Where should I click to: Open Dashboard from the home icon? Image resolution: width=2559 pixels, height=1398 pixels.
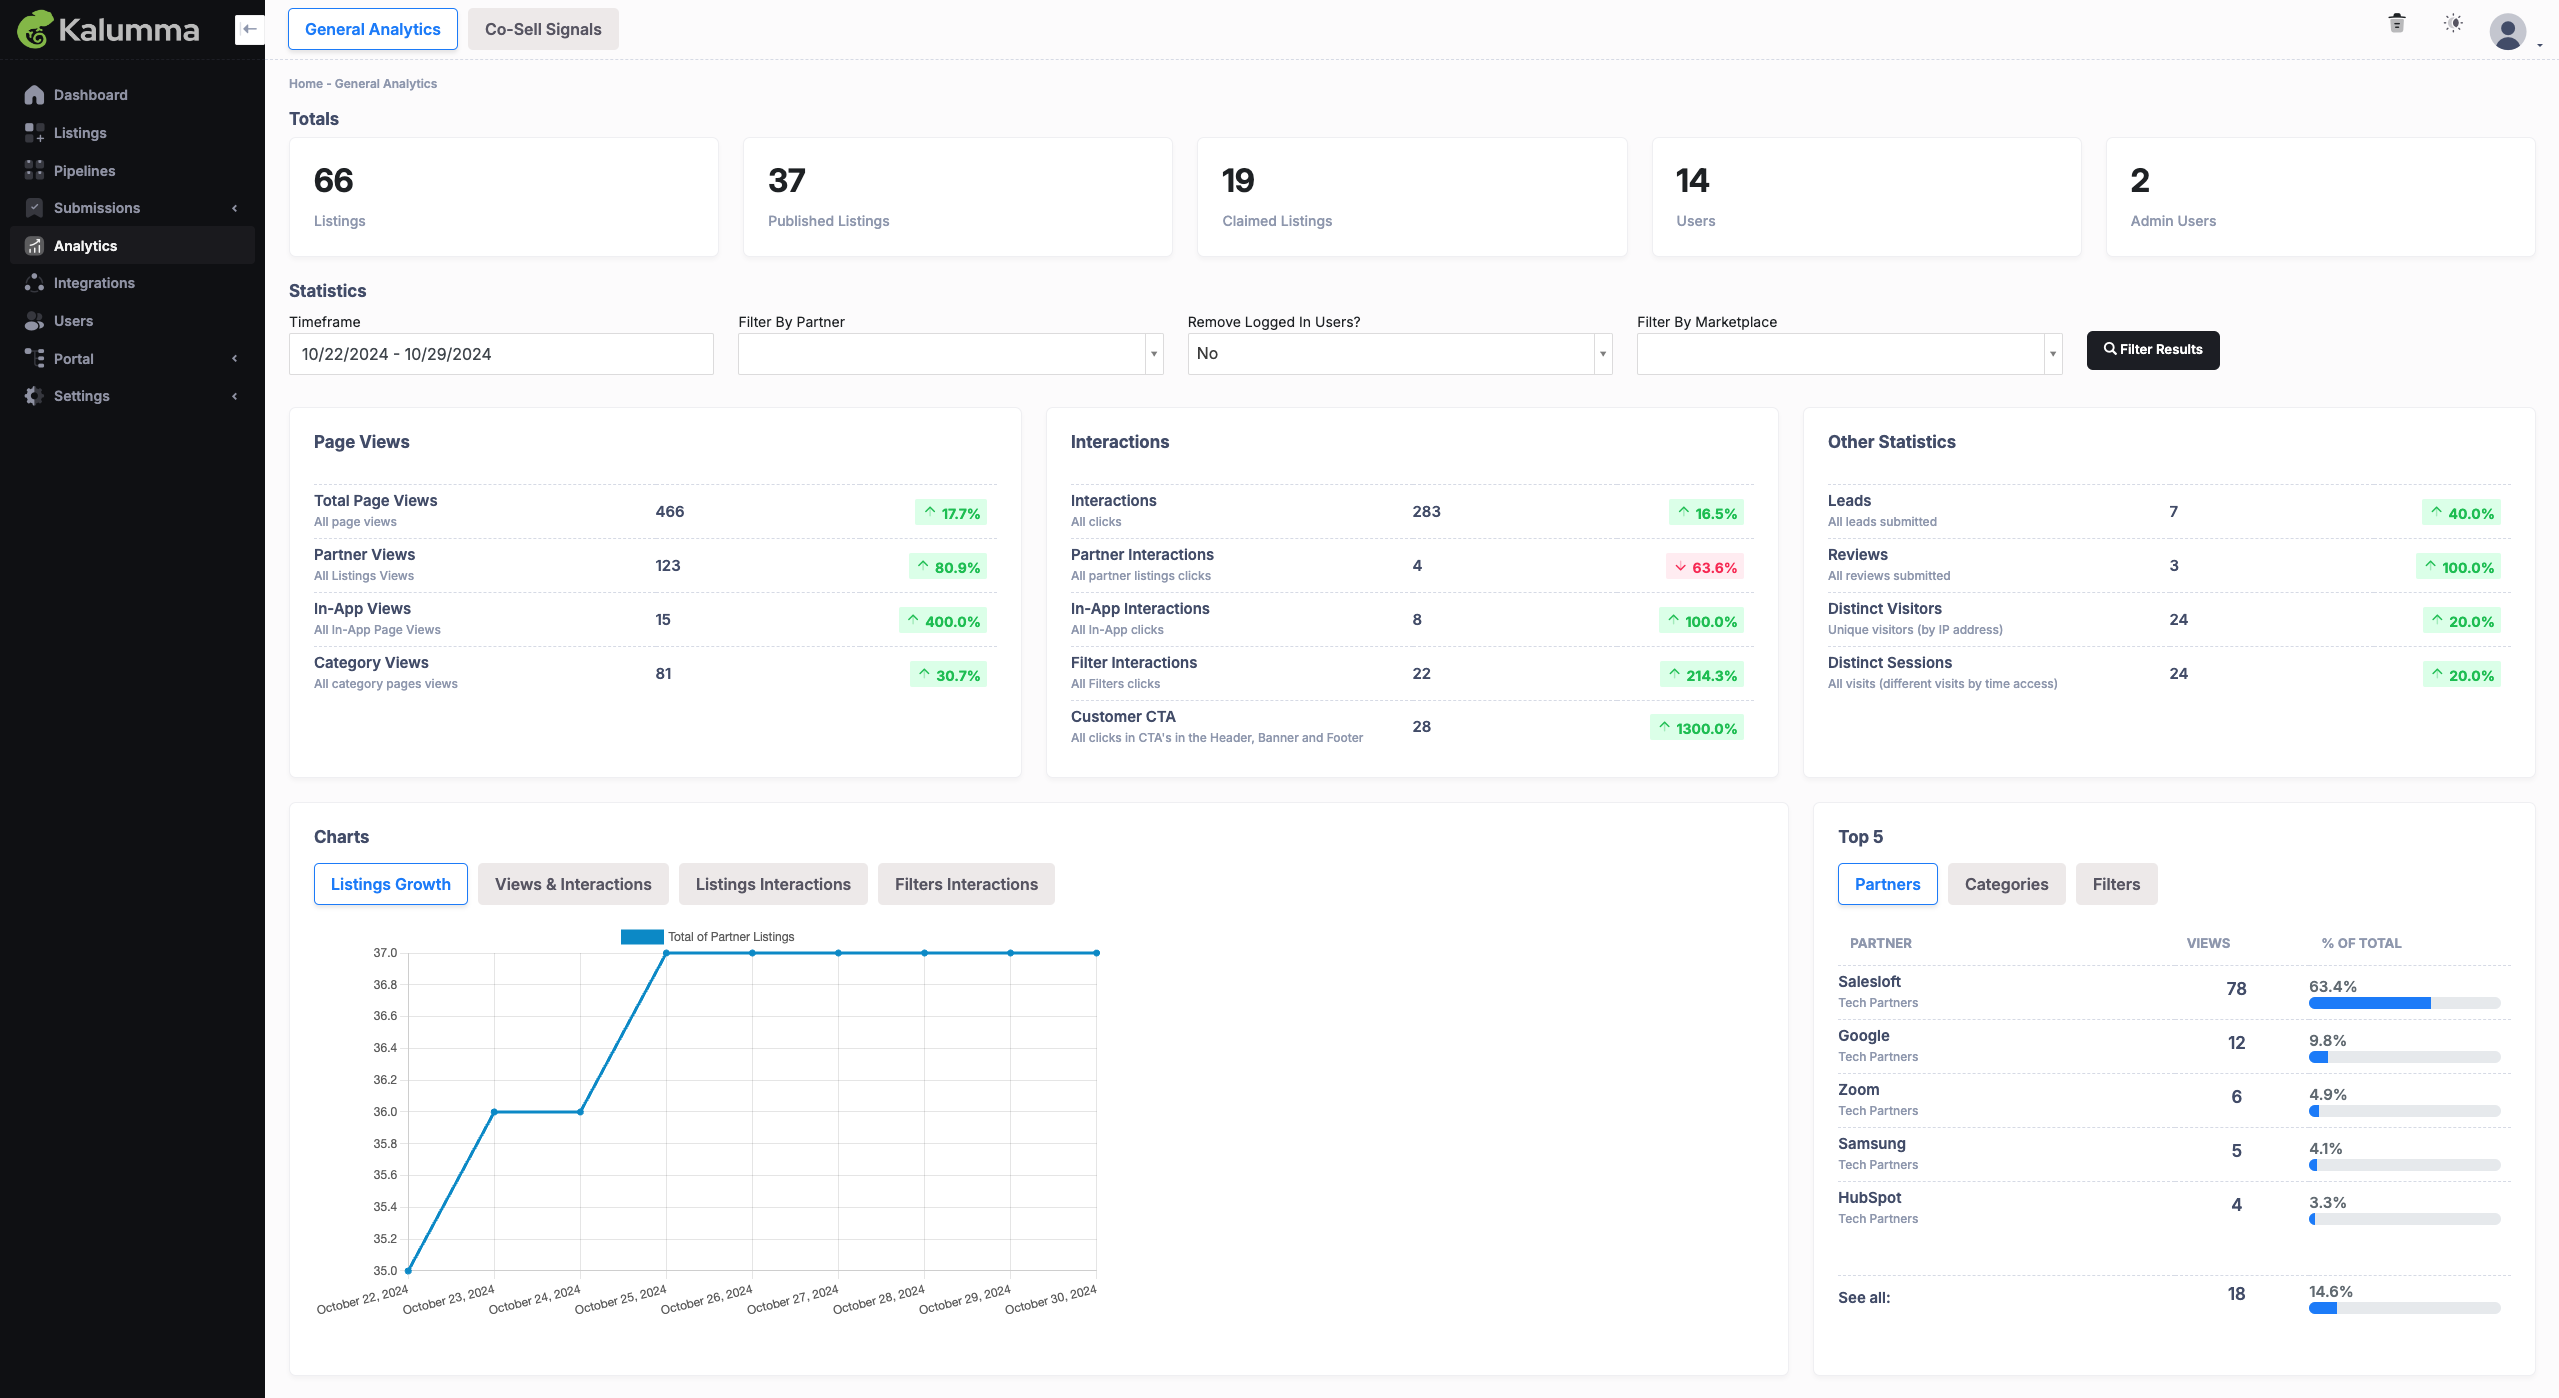(34, 95)
